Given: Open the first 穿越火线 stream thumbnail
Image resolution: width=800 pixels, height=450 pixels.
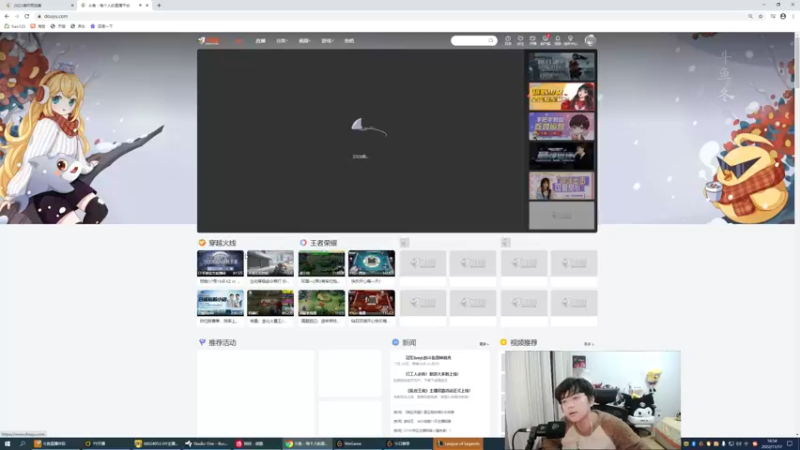Looking at the screenshot, I should click(x=220, y=263).
